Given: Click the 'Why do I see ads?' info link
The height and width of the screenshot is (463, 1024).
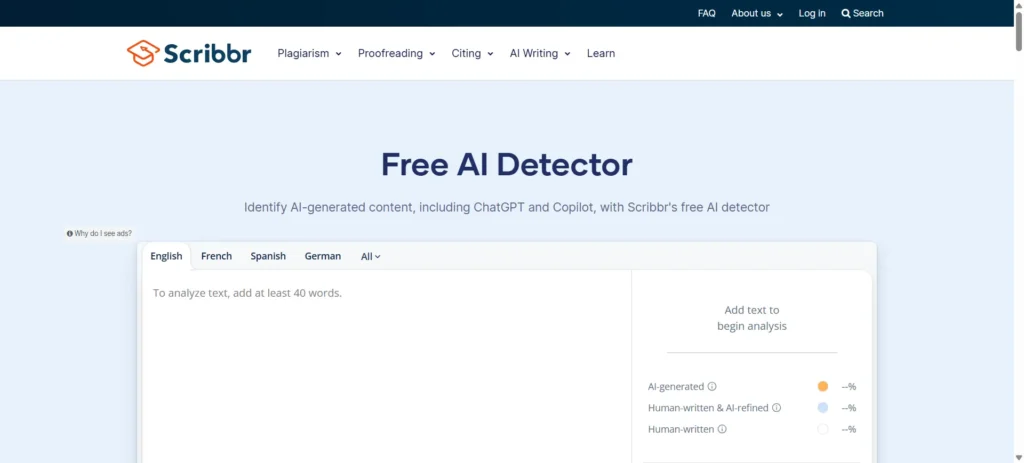Looking at the screenshot, I should click(99, 233).
